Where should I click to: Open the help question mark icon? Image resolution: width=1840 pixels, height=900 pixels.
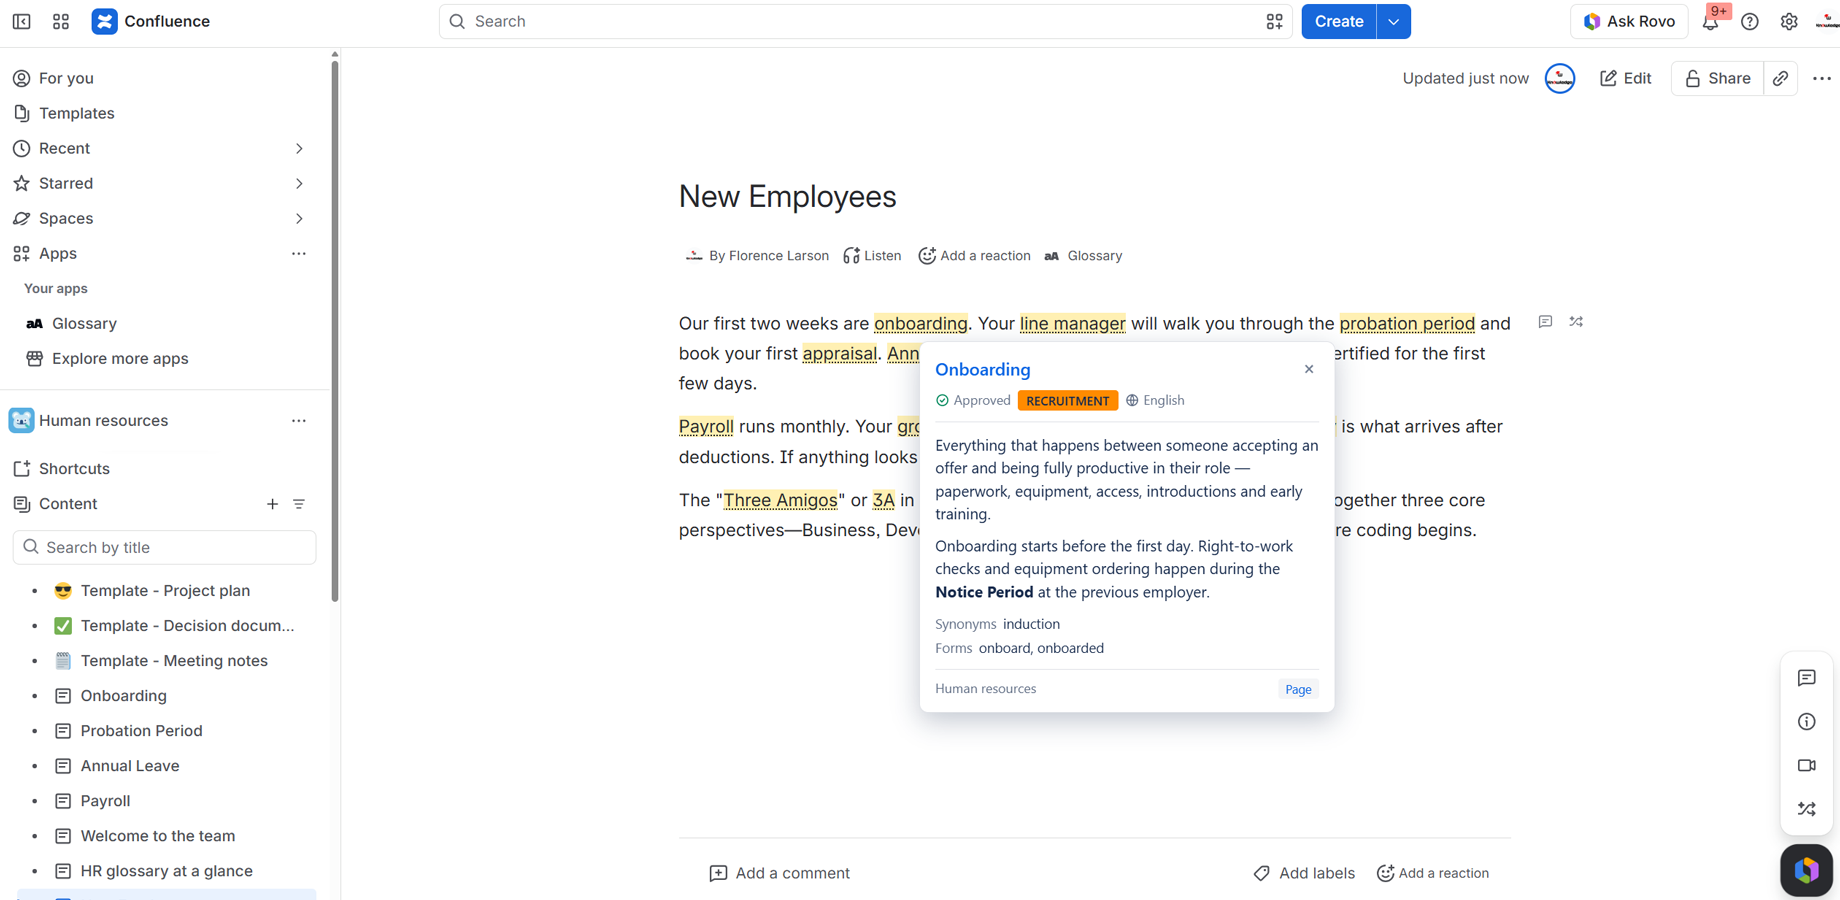pos(1750,22)
